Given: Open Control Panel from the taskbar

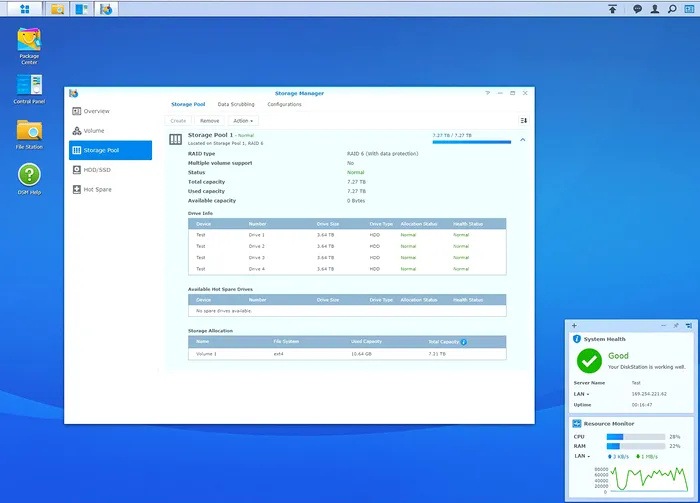Looking at the screenshot, I should point(82,9).
